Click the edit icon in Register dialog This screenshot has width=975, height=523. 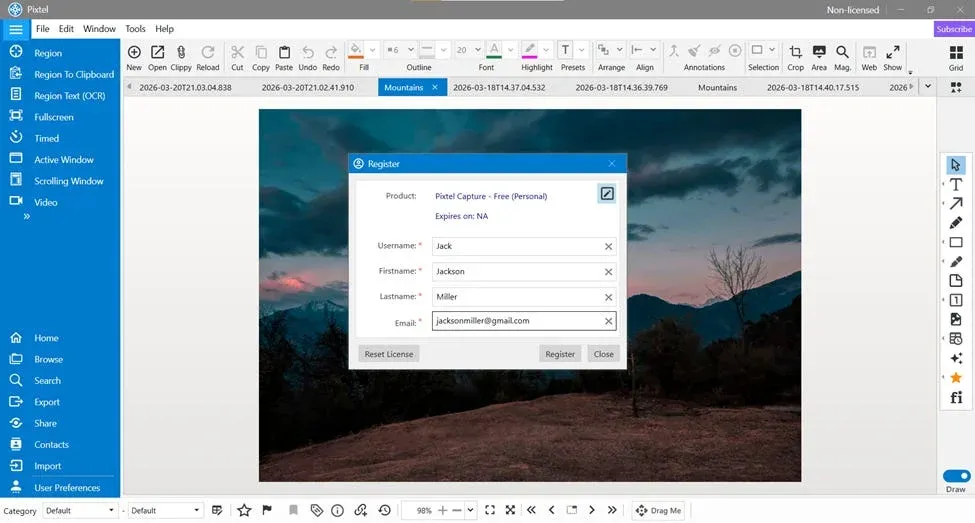(x=607, y=193)
